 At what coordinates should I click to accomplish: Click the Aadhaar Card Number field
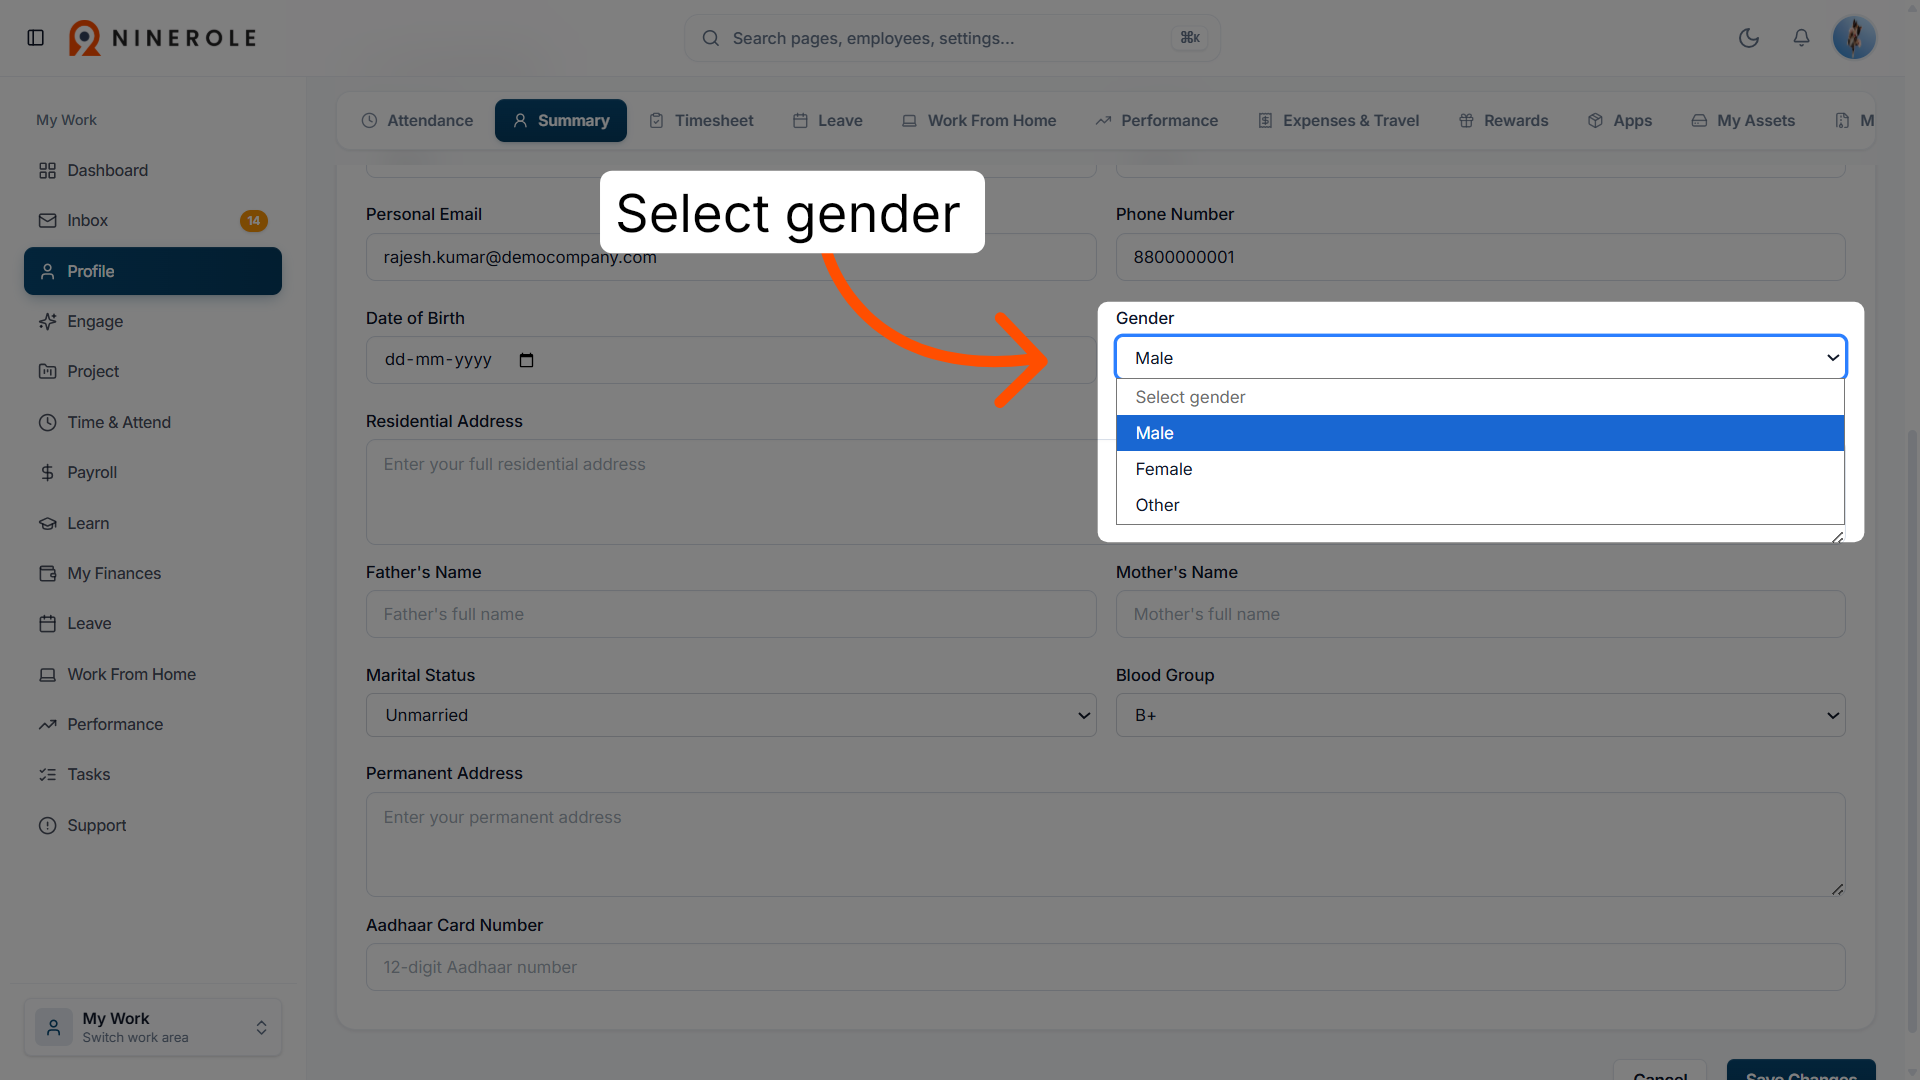coord(1105,967)
